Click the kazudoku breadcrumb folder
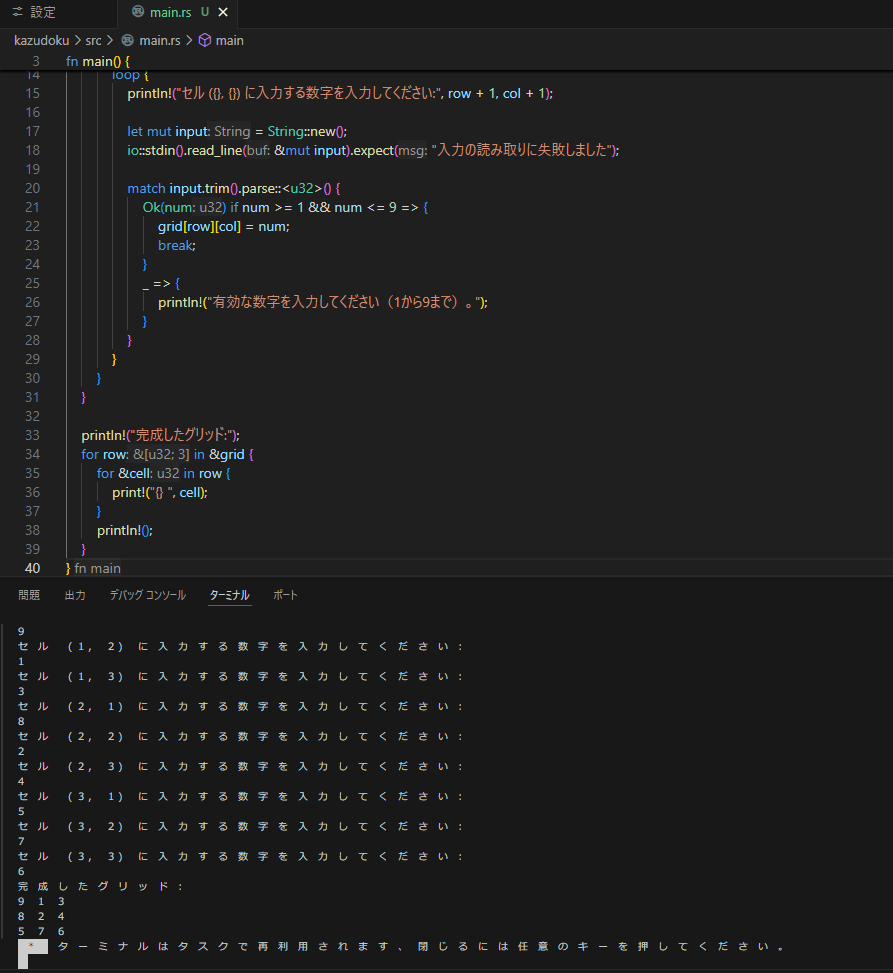 pyautogui.click(x=42, y=40)
